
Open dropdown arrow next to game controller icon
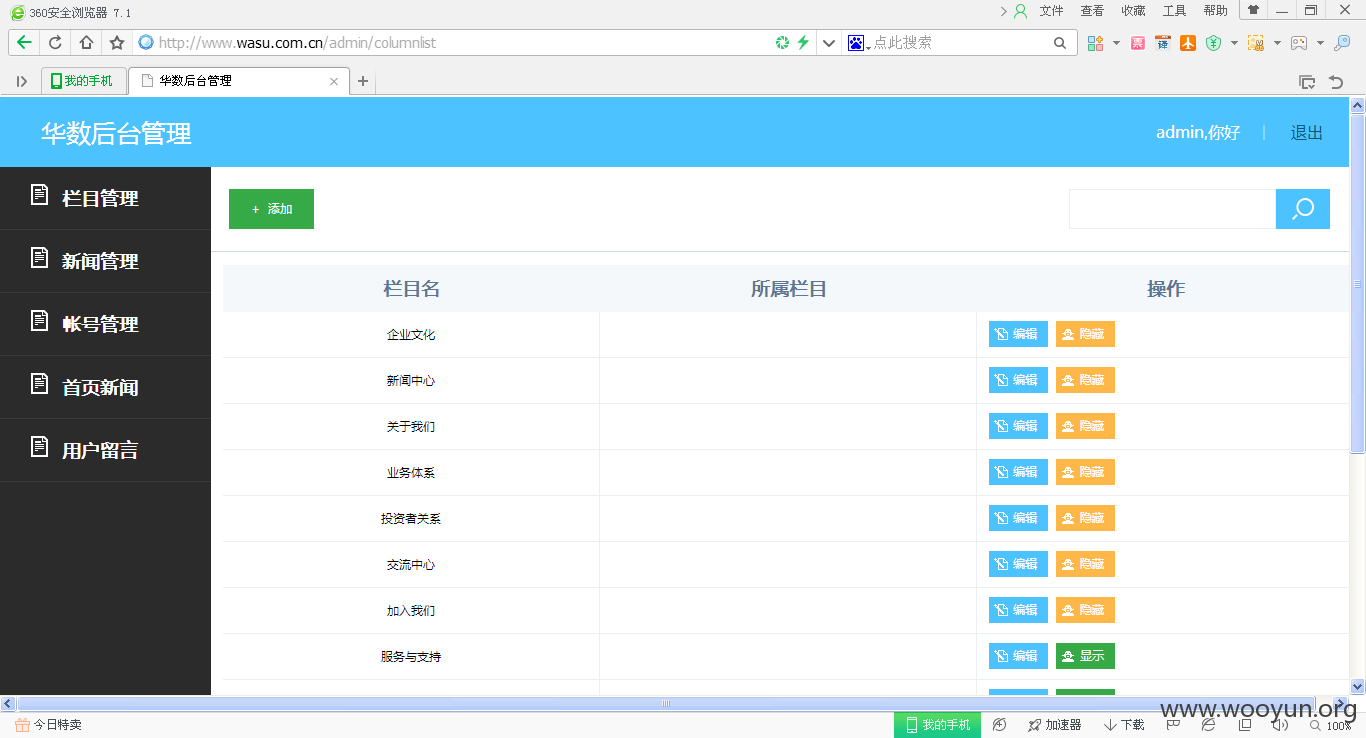(1320, 43)
